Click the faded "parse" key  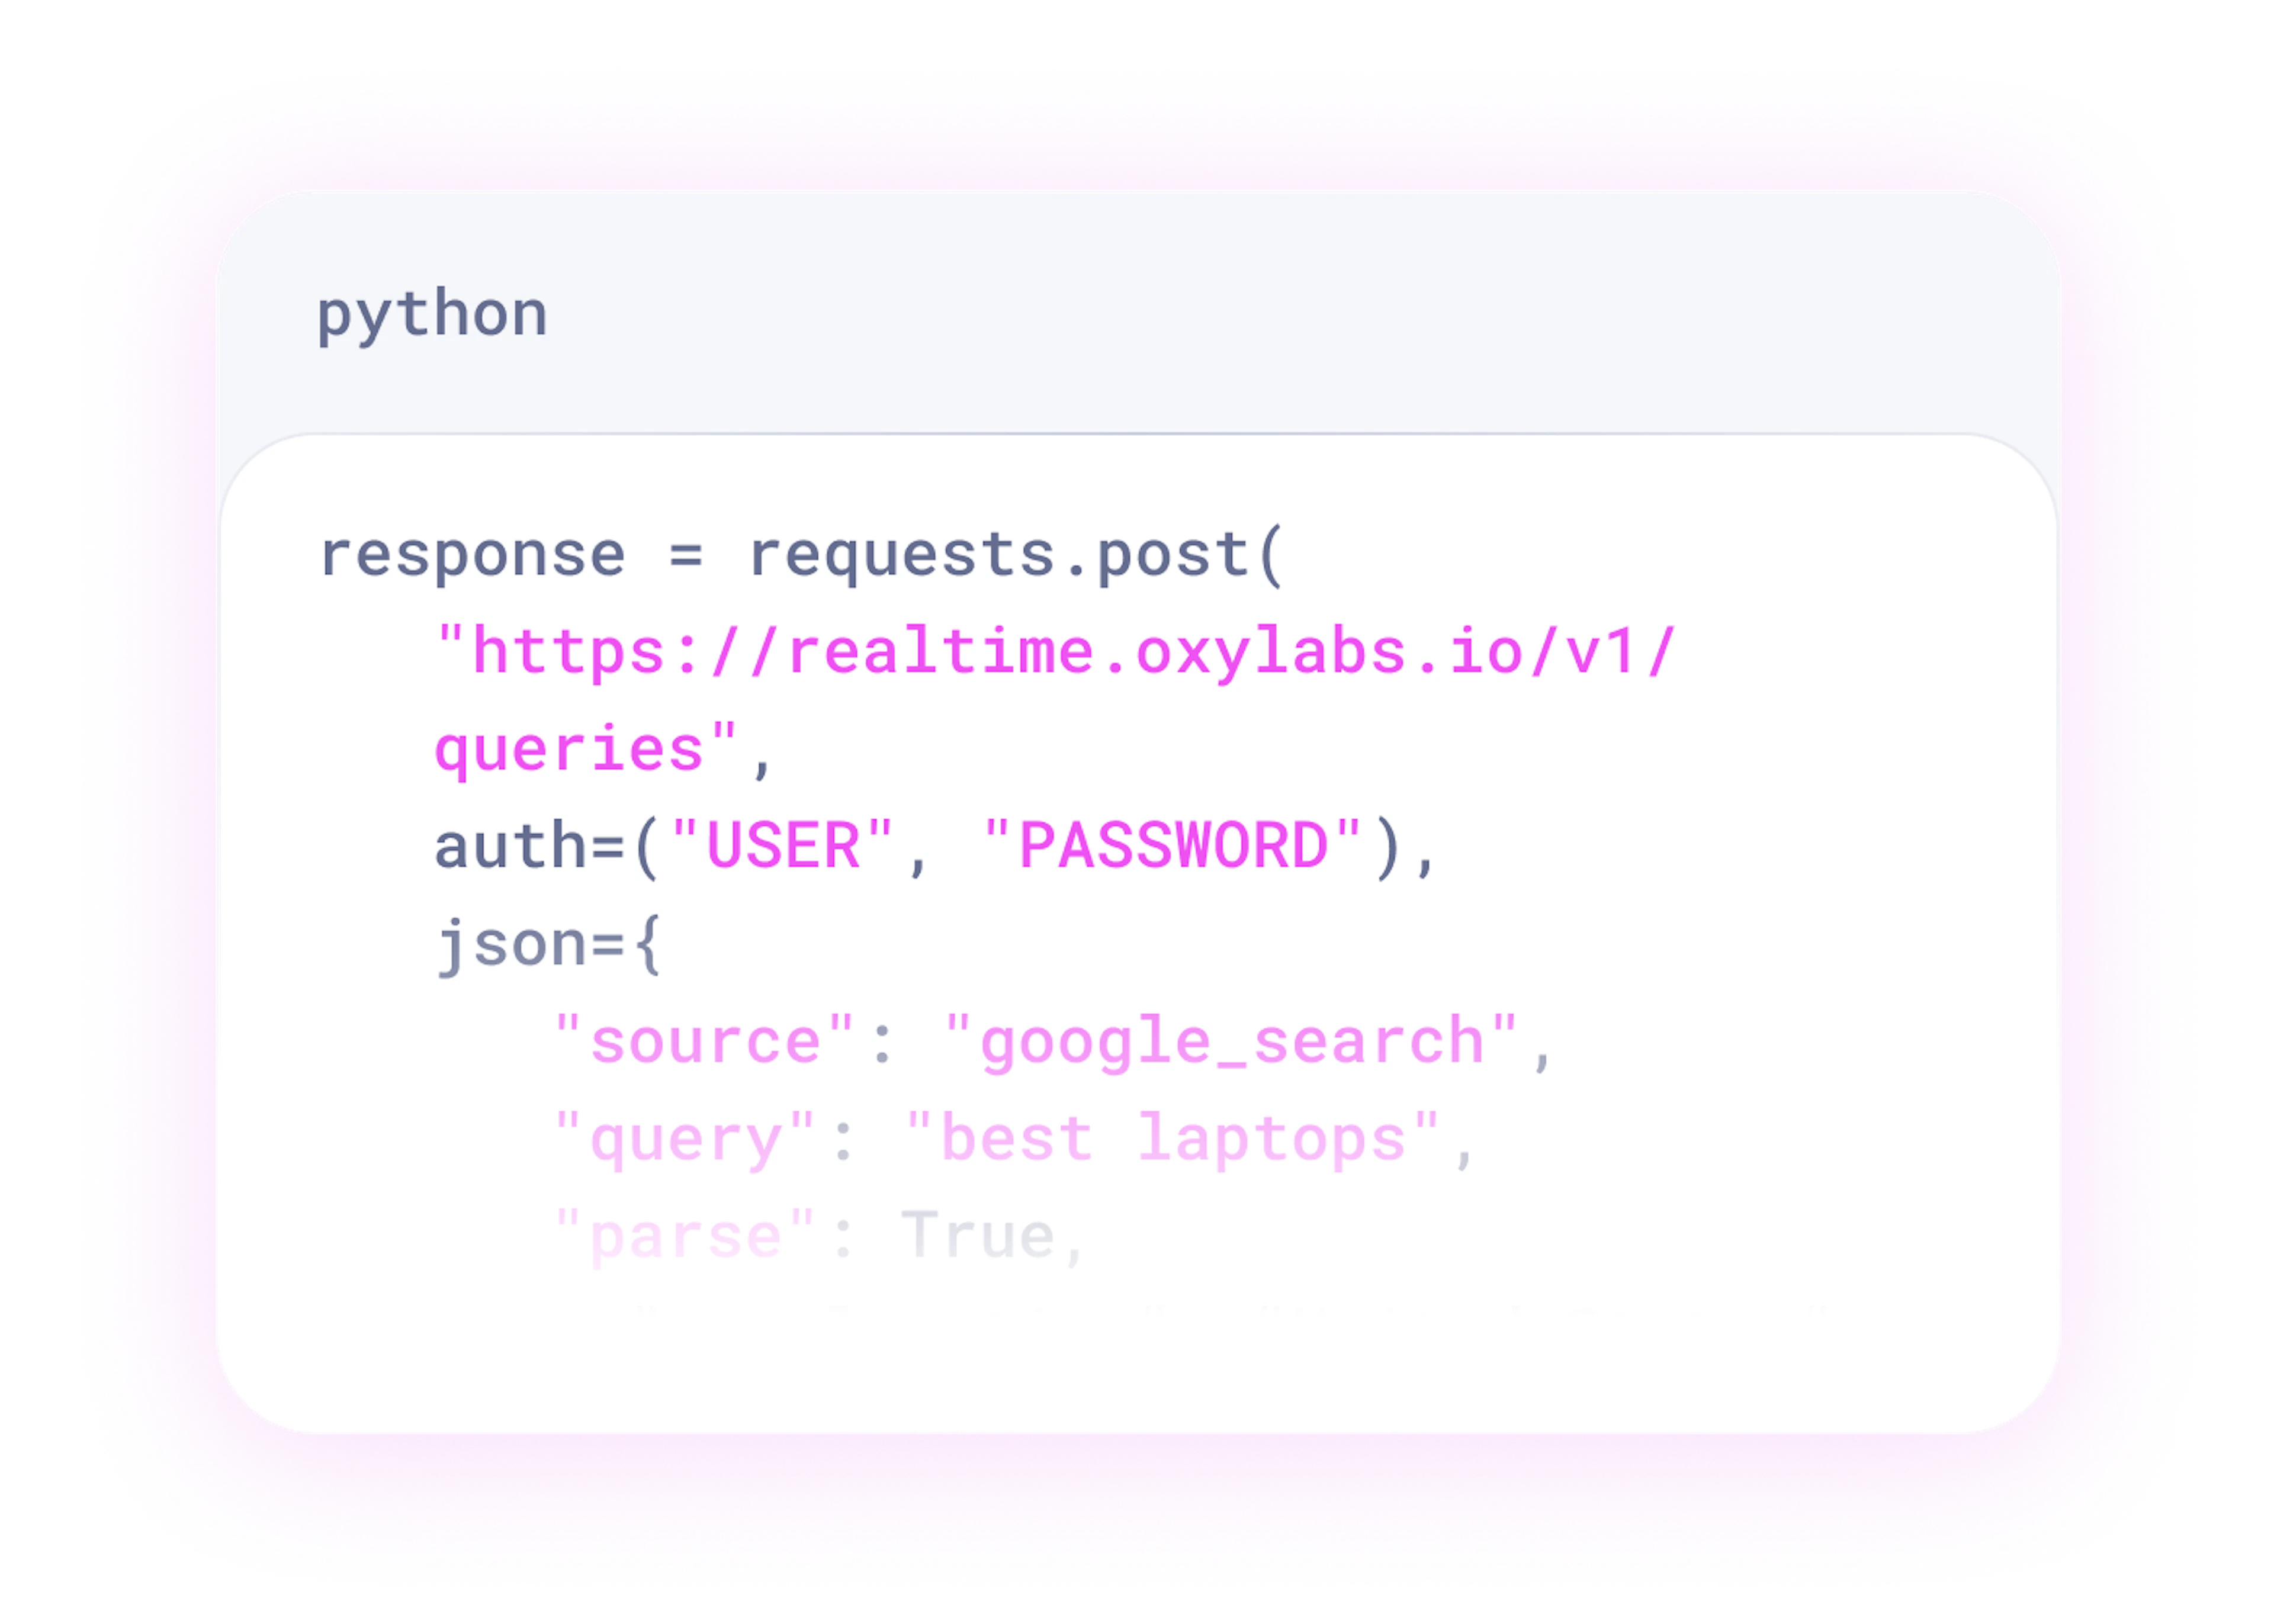(685, 1236)
